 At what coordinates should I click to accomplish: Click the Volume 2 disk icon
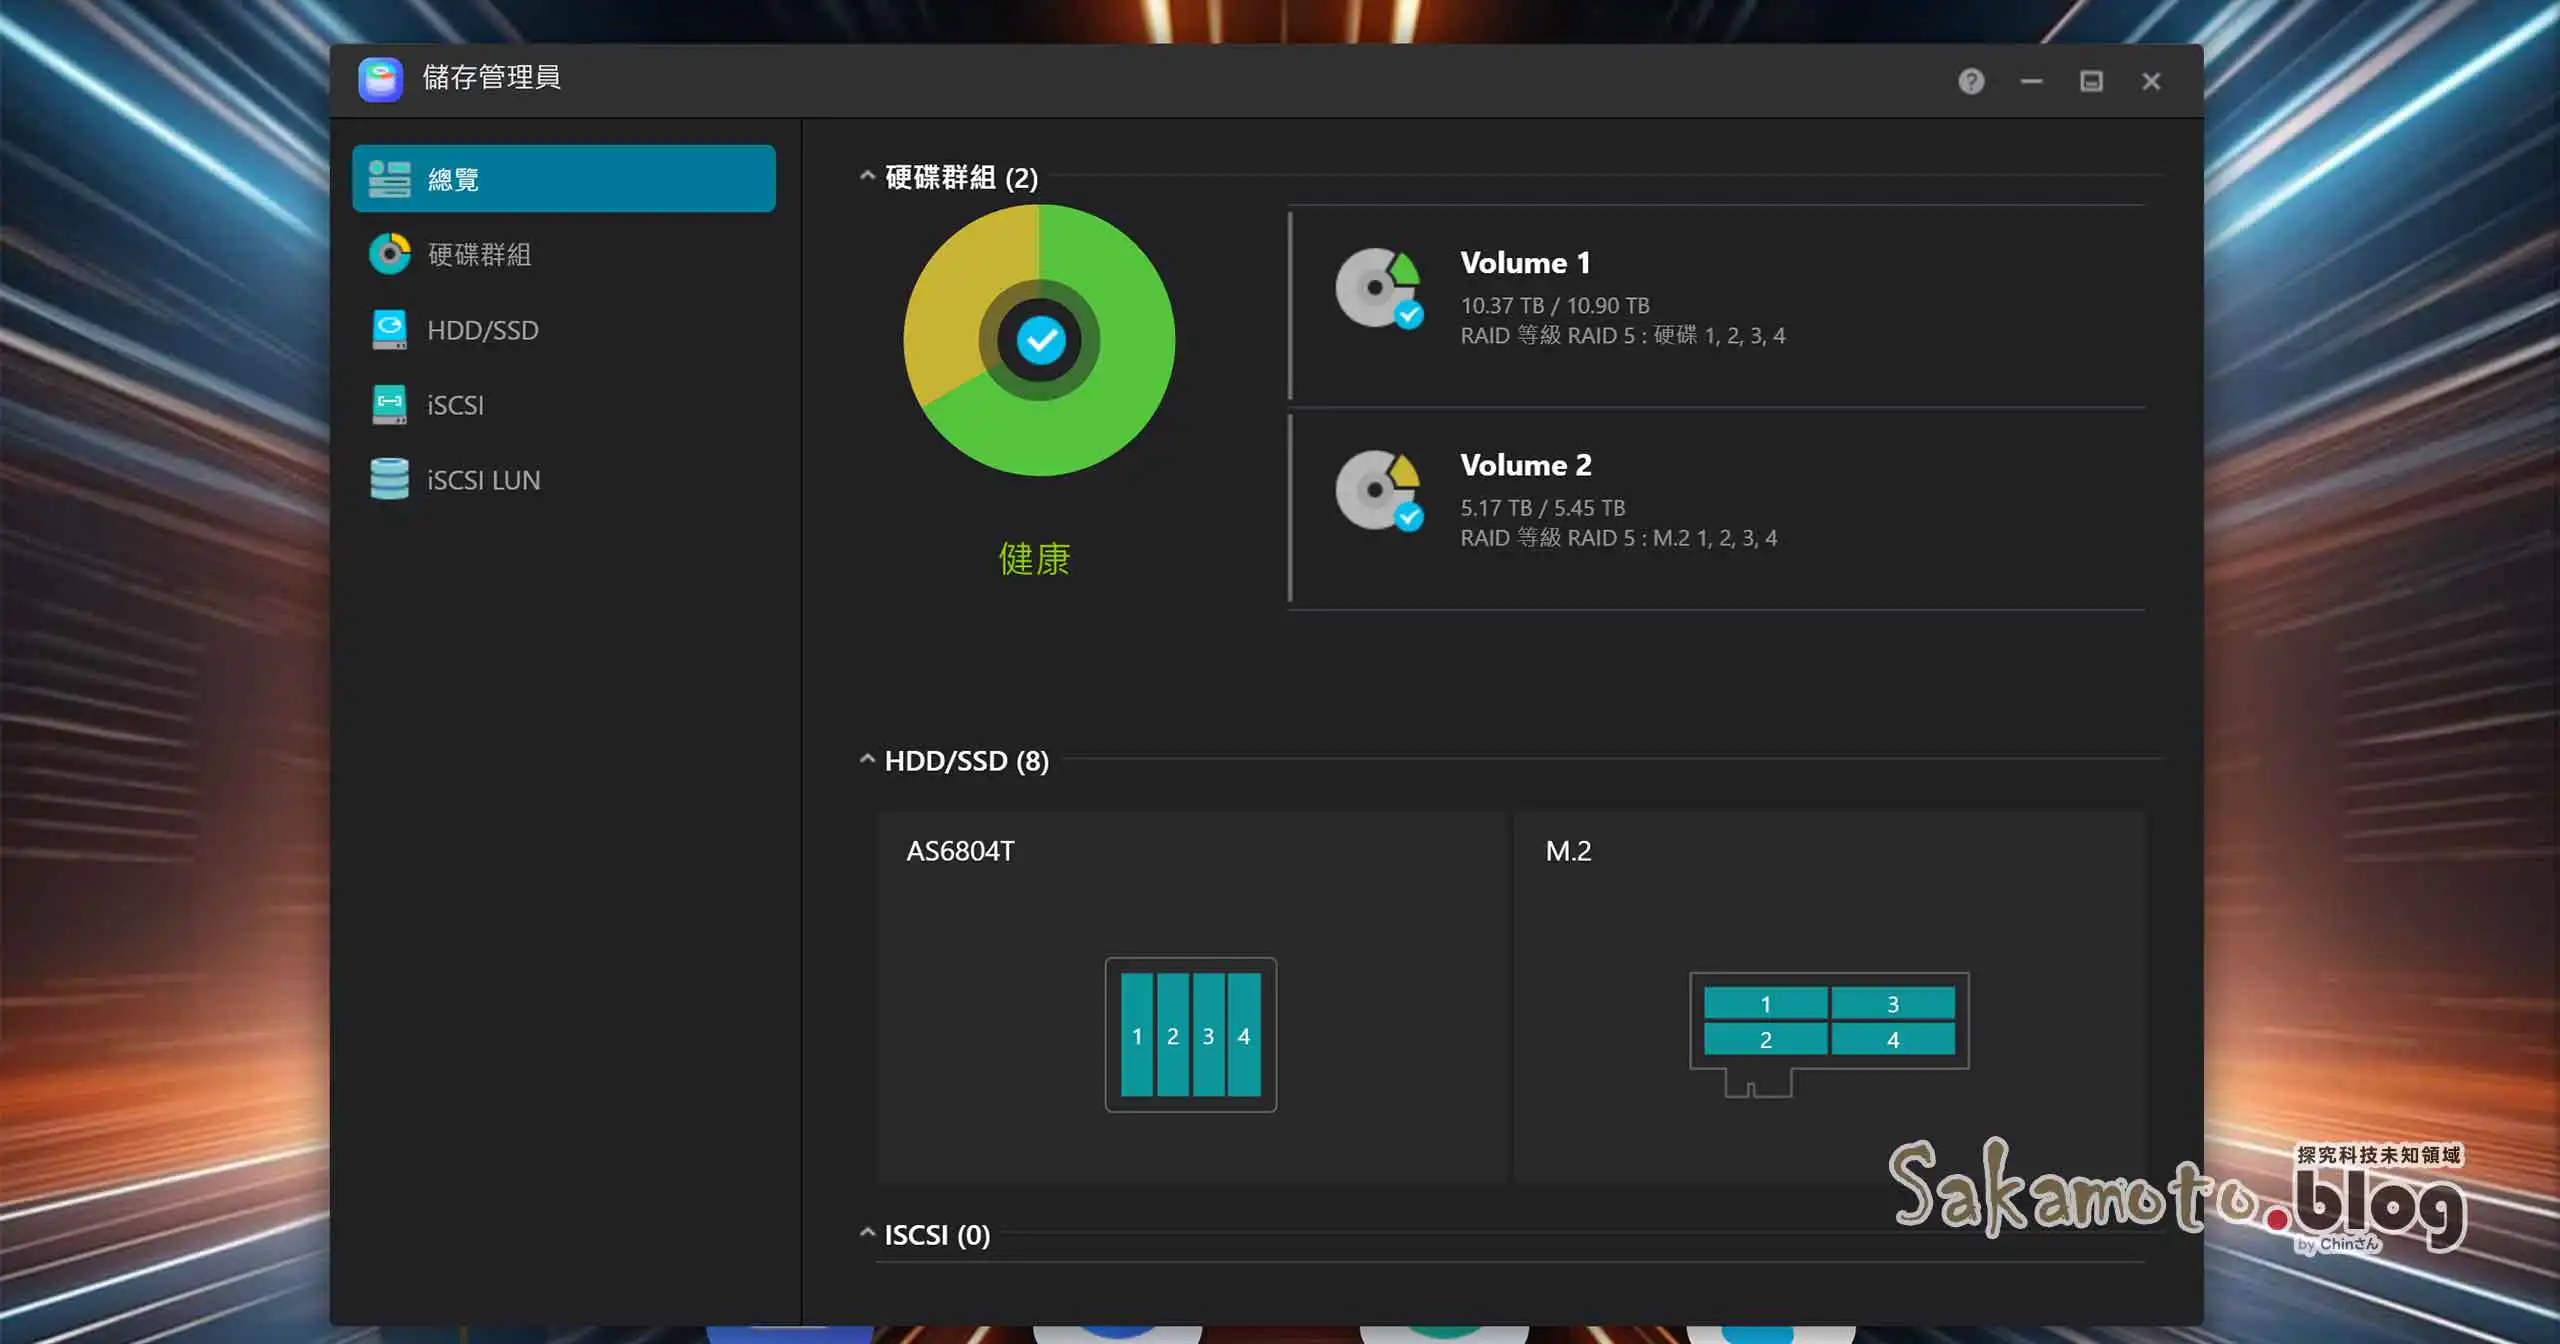point(1378,490)
